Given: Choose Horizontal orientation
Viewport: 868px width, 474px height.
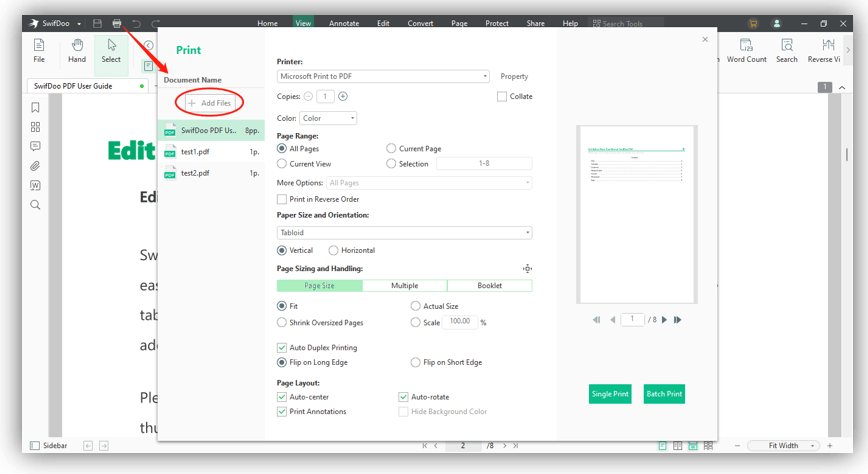Looking at the screenshot, I should (333, 250).
